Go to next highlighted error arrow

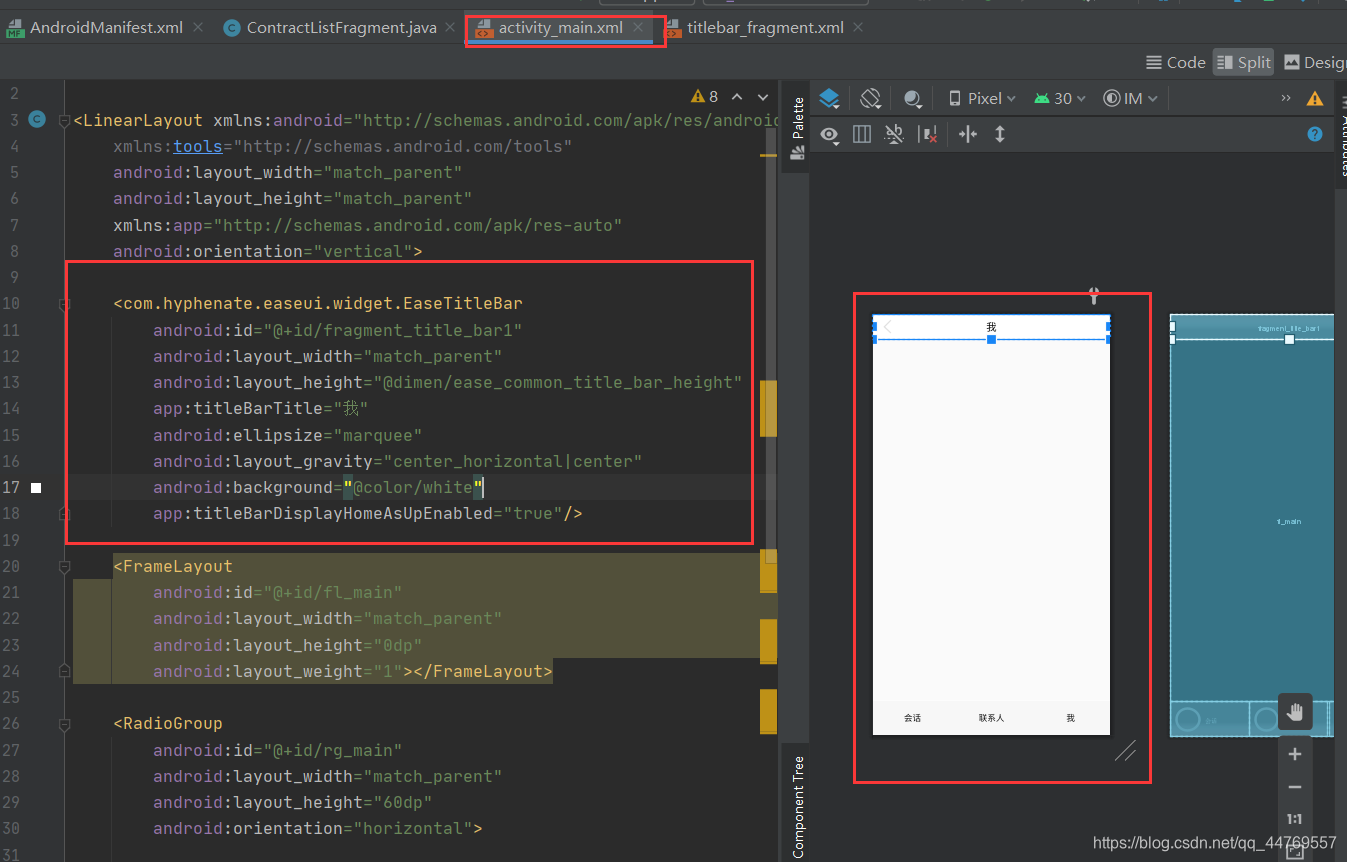pyautogui.click(x=763, y=97)
